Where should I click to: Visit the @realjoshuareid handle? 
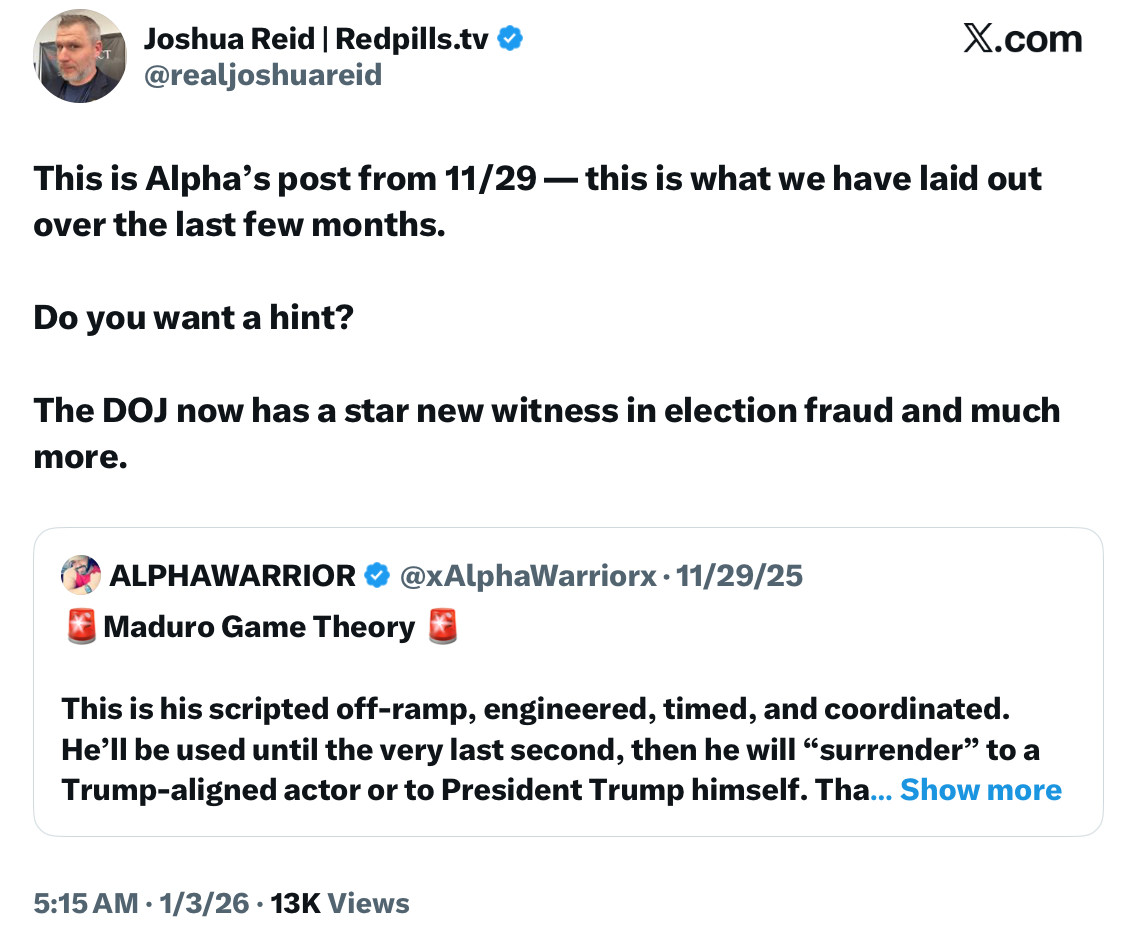coord(263,75)
